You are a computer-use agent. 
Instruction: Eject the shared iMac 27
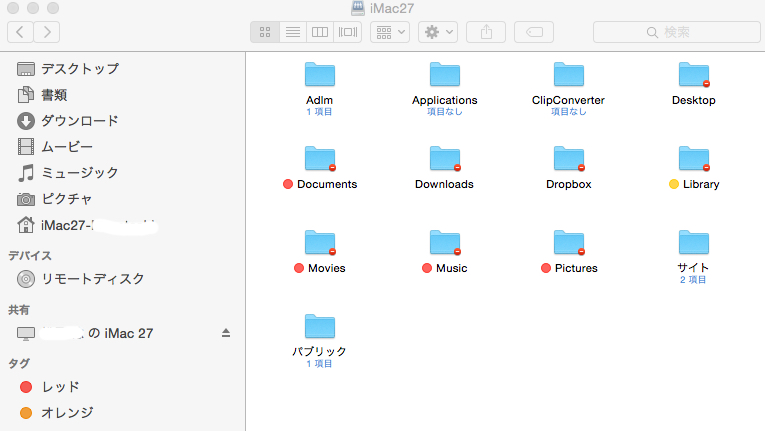point(225,333)
